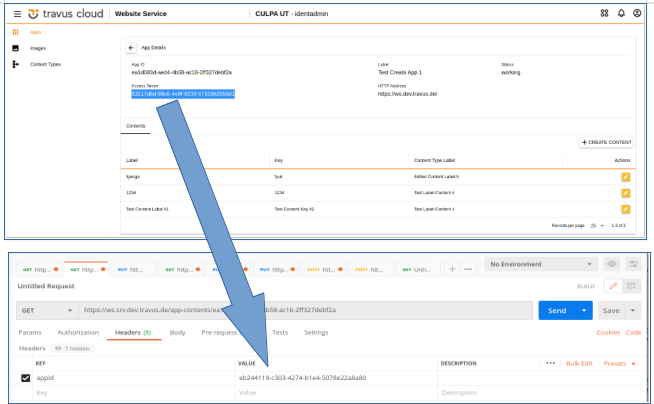Switch to the Authorization tab
The width and height of the screenshot is (654, 404).
(78, 332)
